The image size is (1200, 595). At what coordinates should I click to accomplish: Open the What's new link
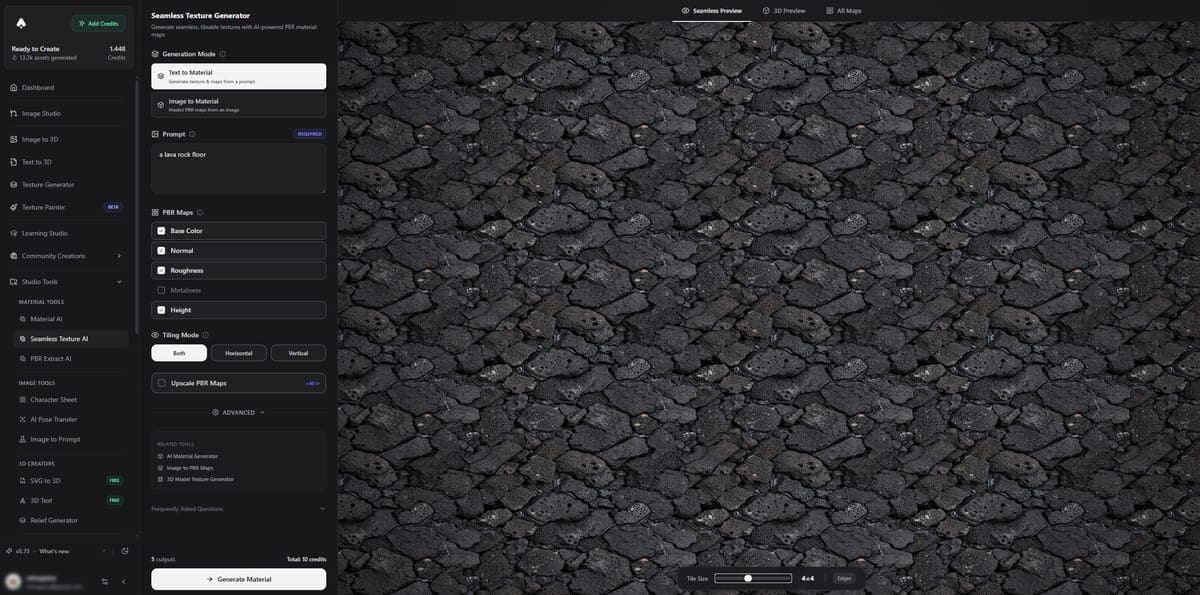[x=54, y=551]
